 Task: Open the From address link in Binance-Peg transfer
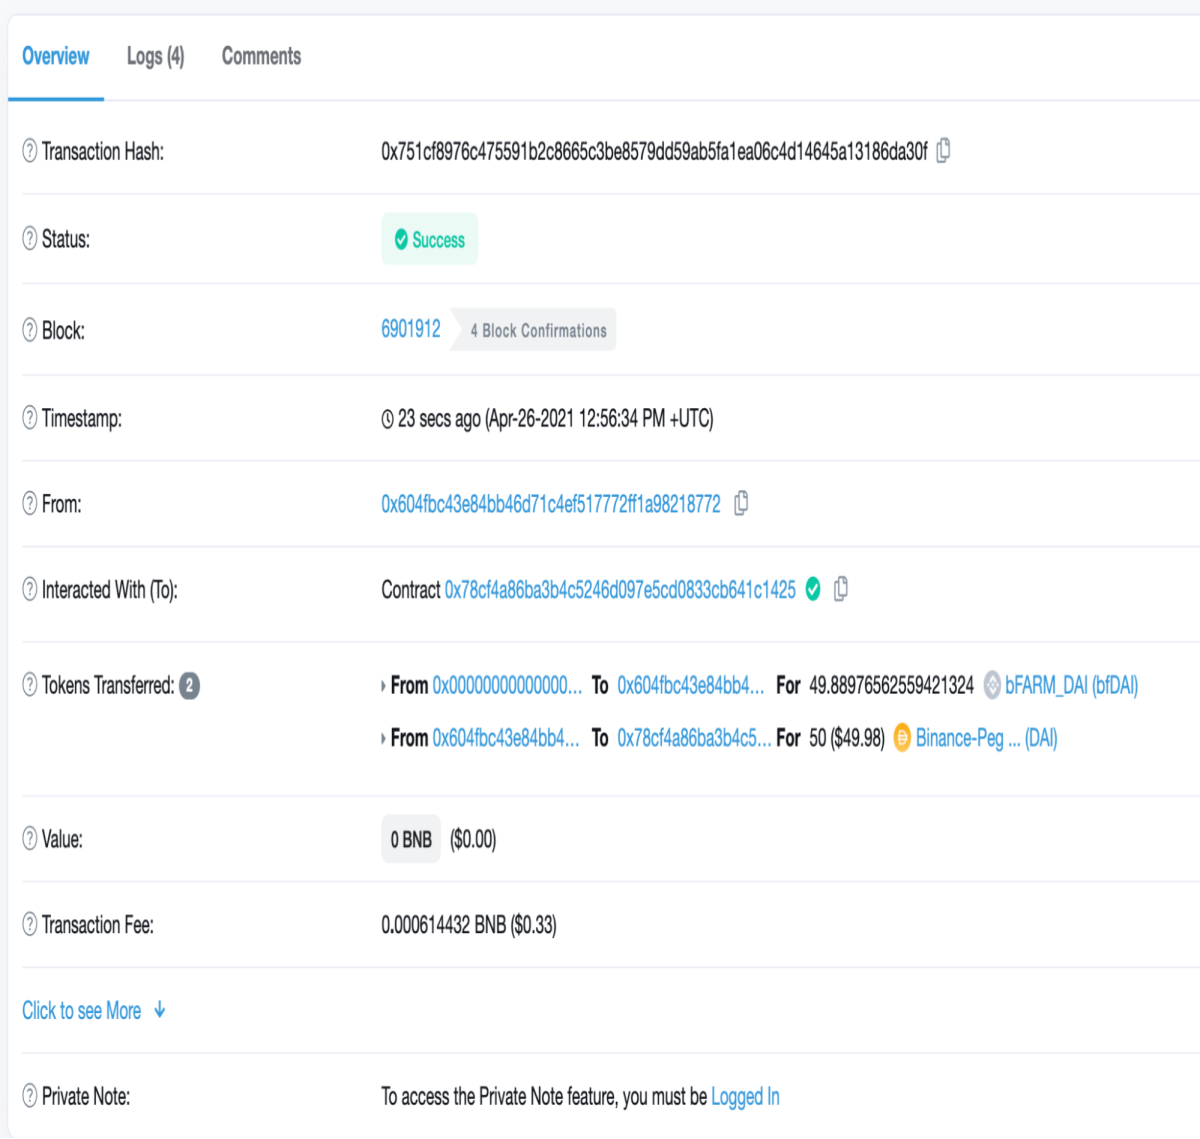[505, 738]
